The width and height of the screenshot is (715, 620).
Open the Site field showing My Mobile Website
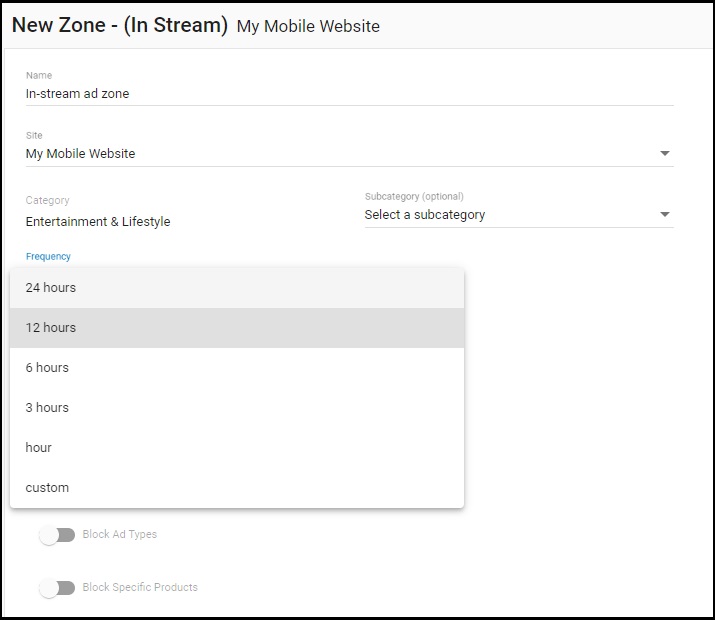pos(349,154)
